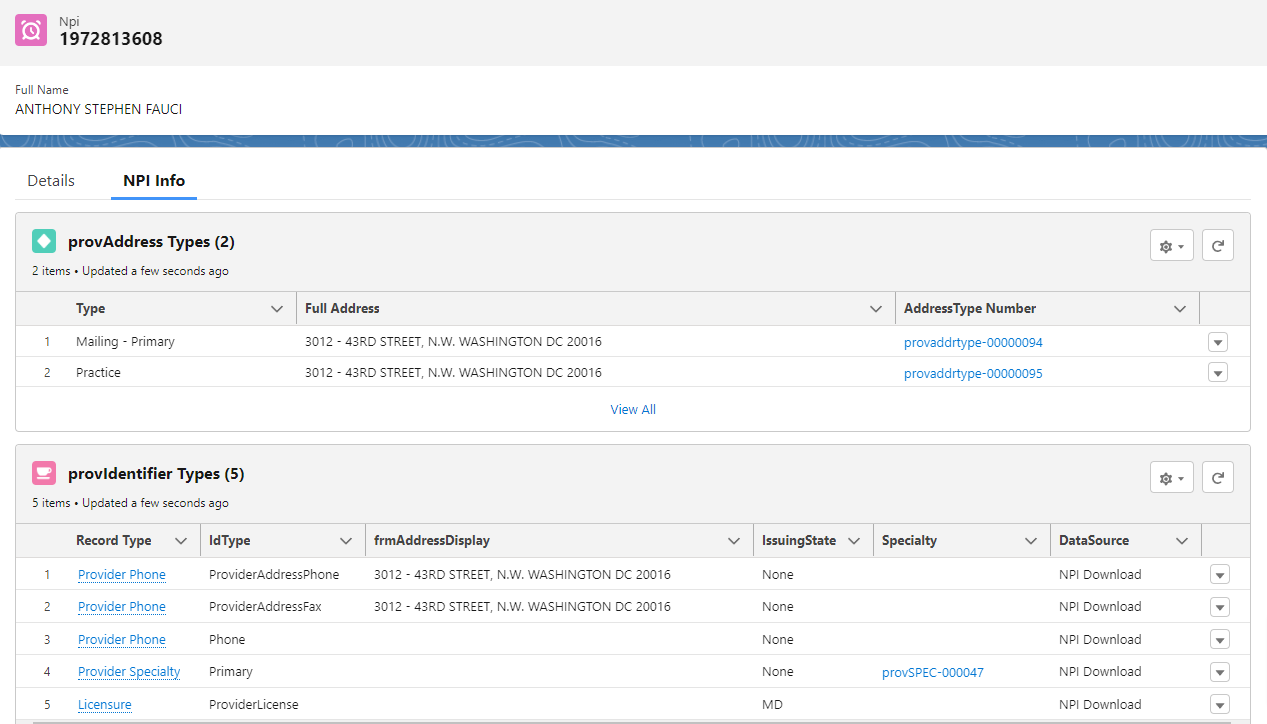This screenshot has height=724, width=1267.
Task: Click the green provAddress Types list icon
Action: pos(43,241)
